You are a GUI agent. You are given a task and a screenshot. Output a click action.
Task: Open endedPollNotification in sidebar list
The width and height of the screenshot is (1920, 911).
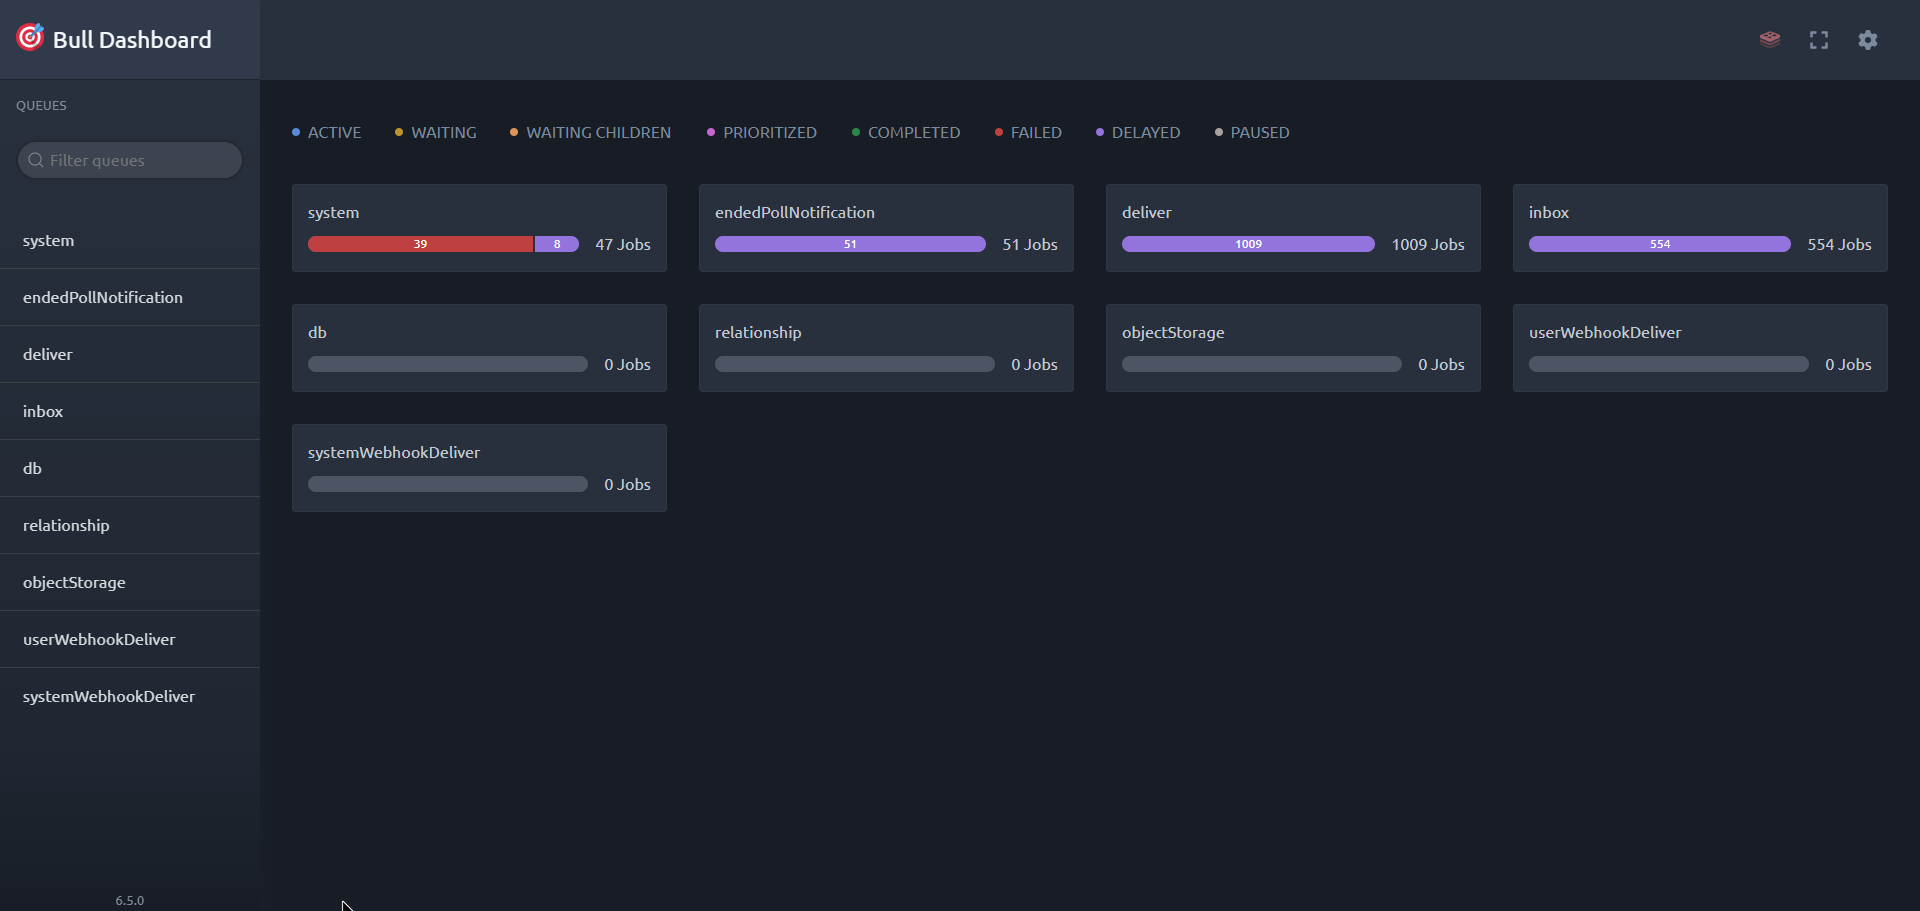[103, 298]
